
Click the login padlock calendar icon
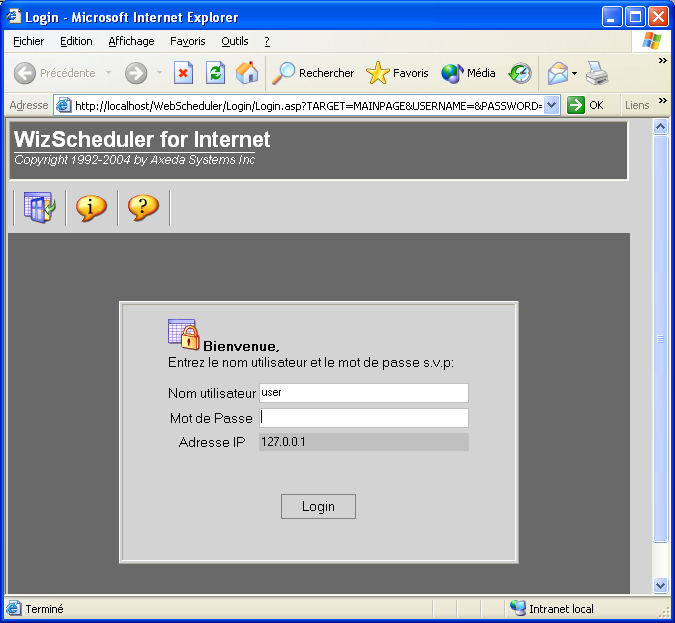coord(183,334)
